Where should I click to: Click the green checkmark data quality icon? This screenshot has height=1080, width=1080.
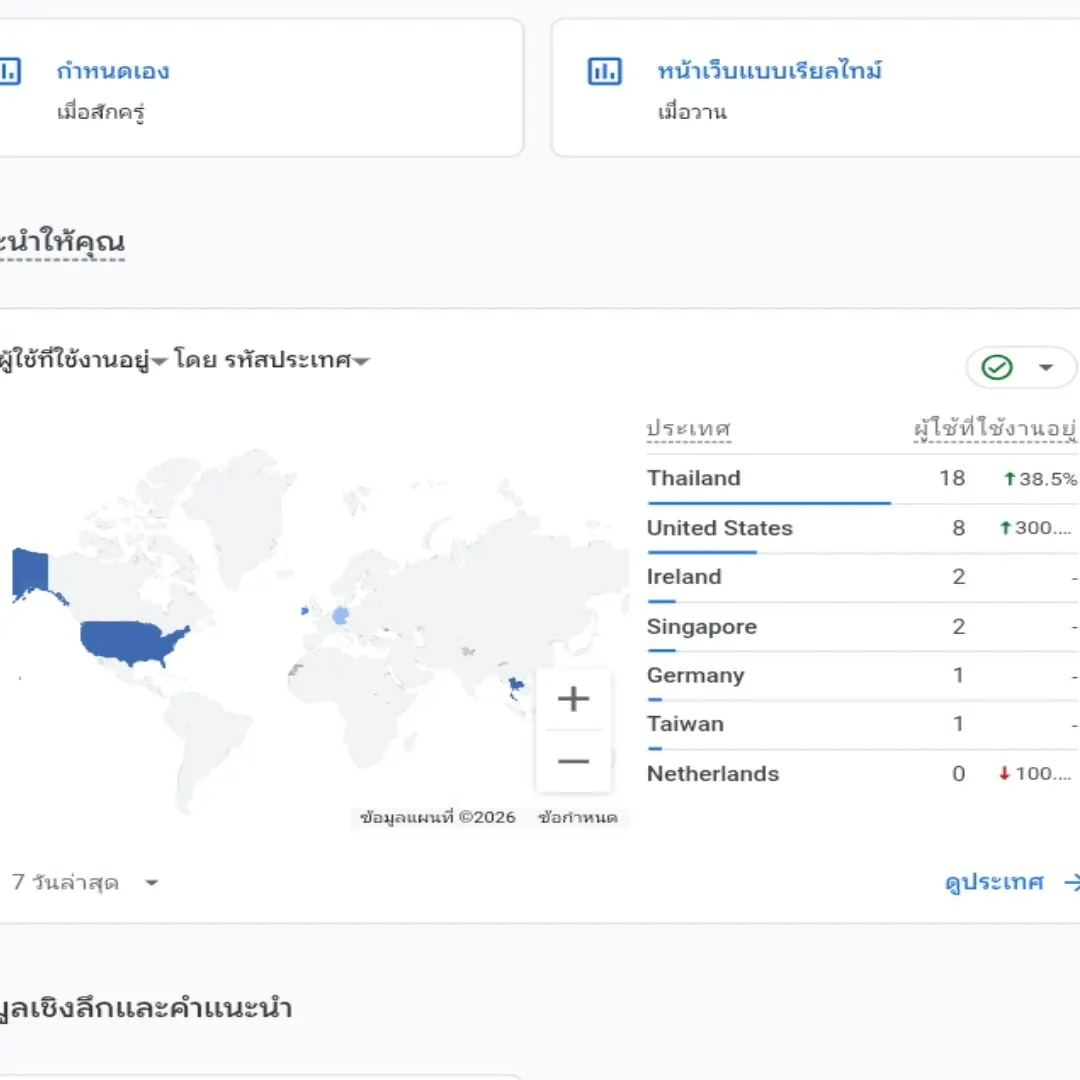pyautogui.click(x=996, y=367)
